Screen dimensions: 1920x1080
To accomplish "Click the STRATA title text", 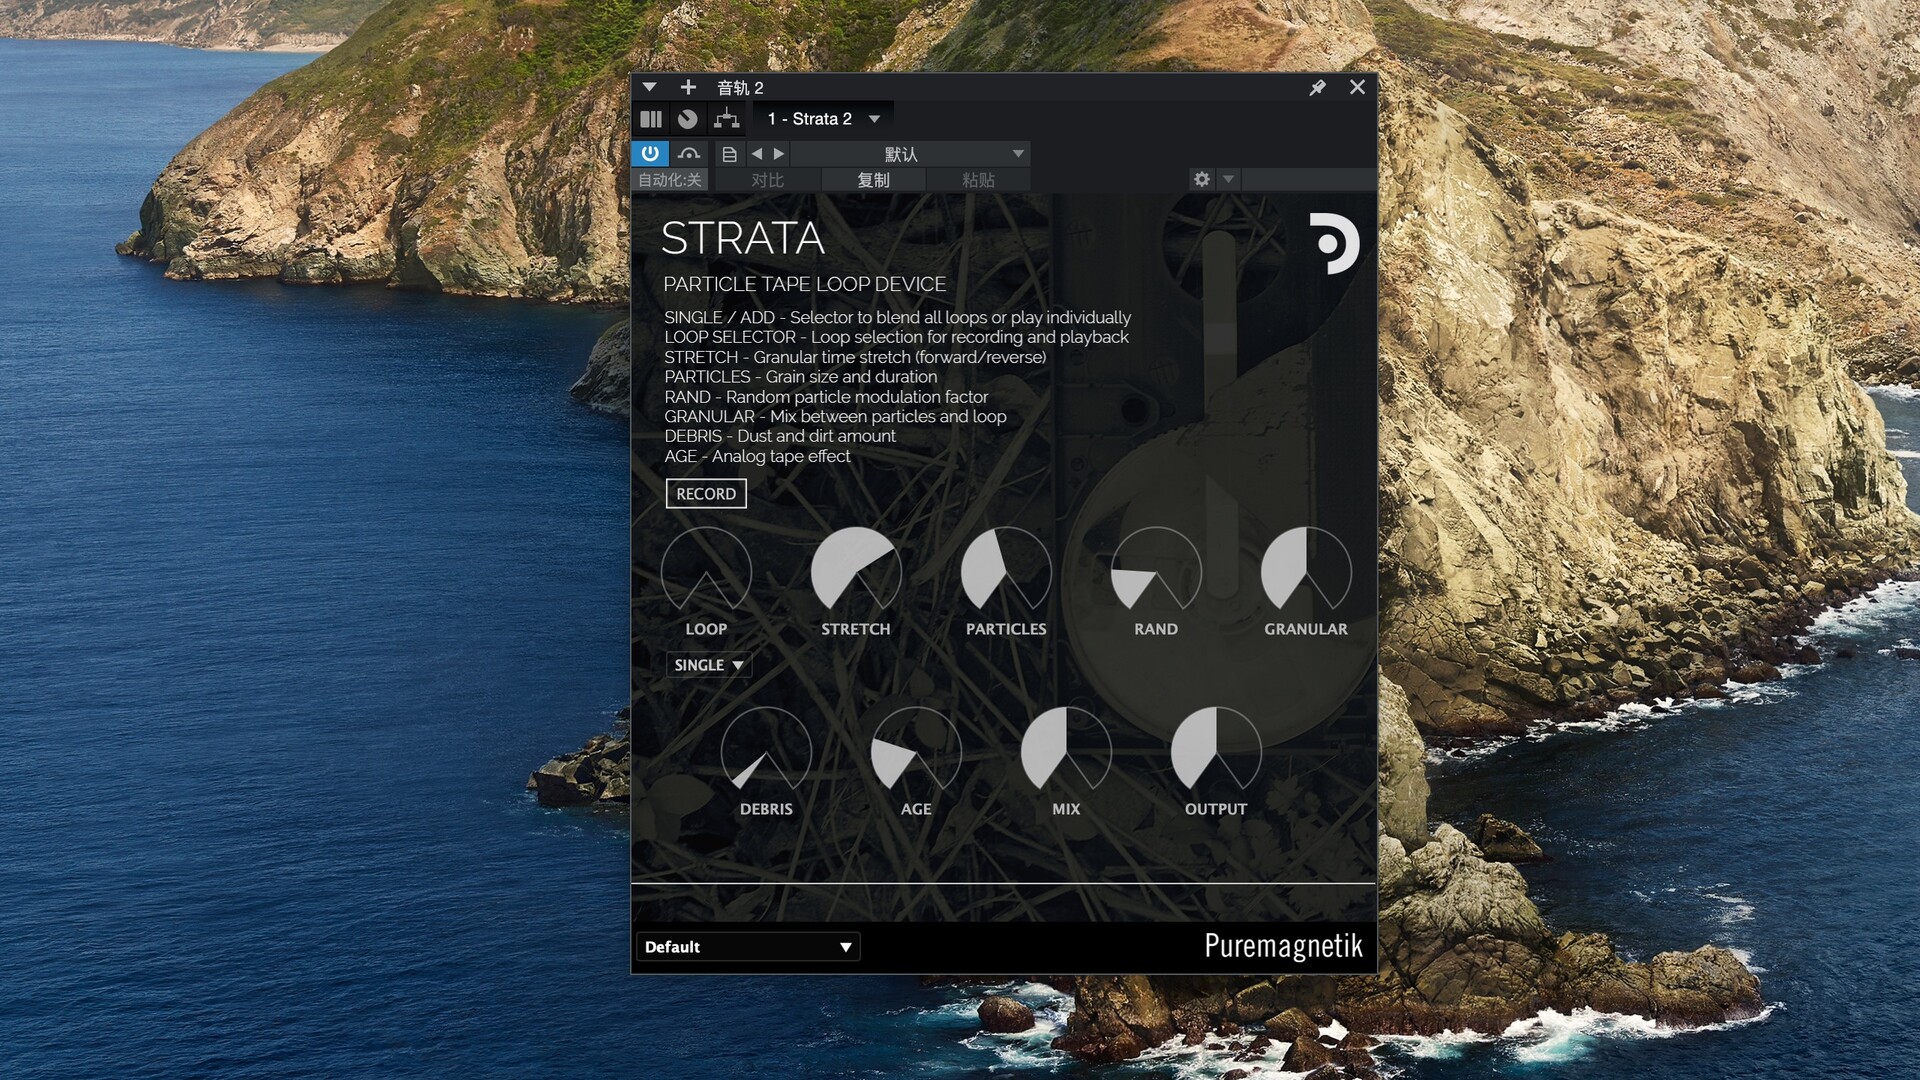I will 743,238.
